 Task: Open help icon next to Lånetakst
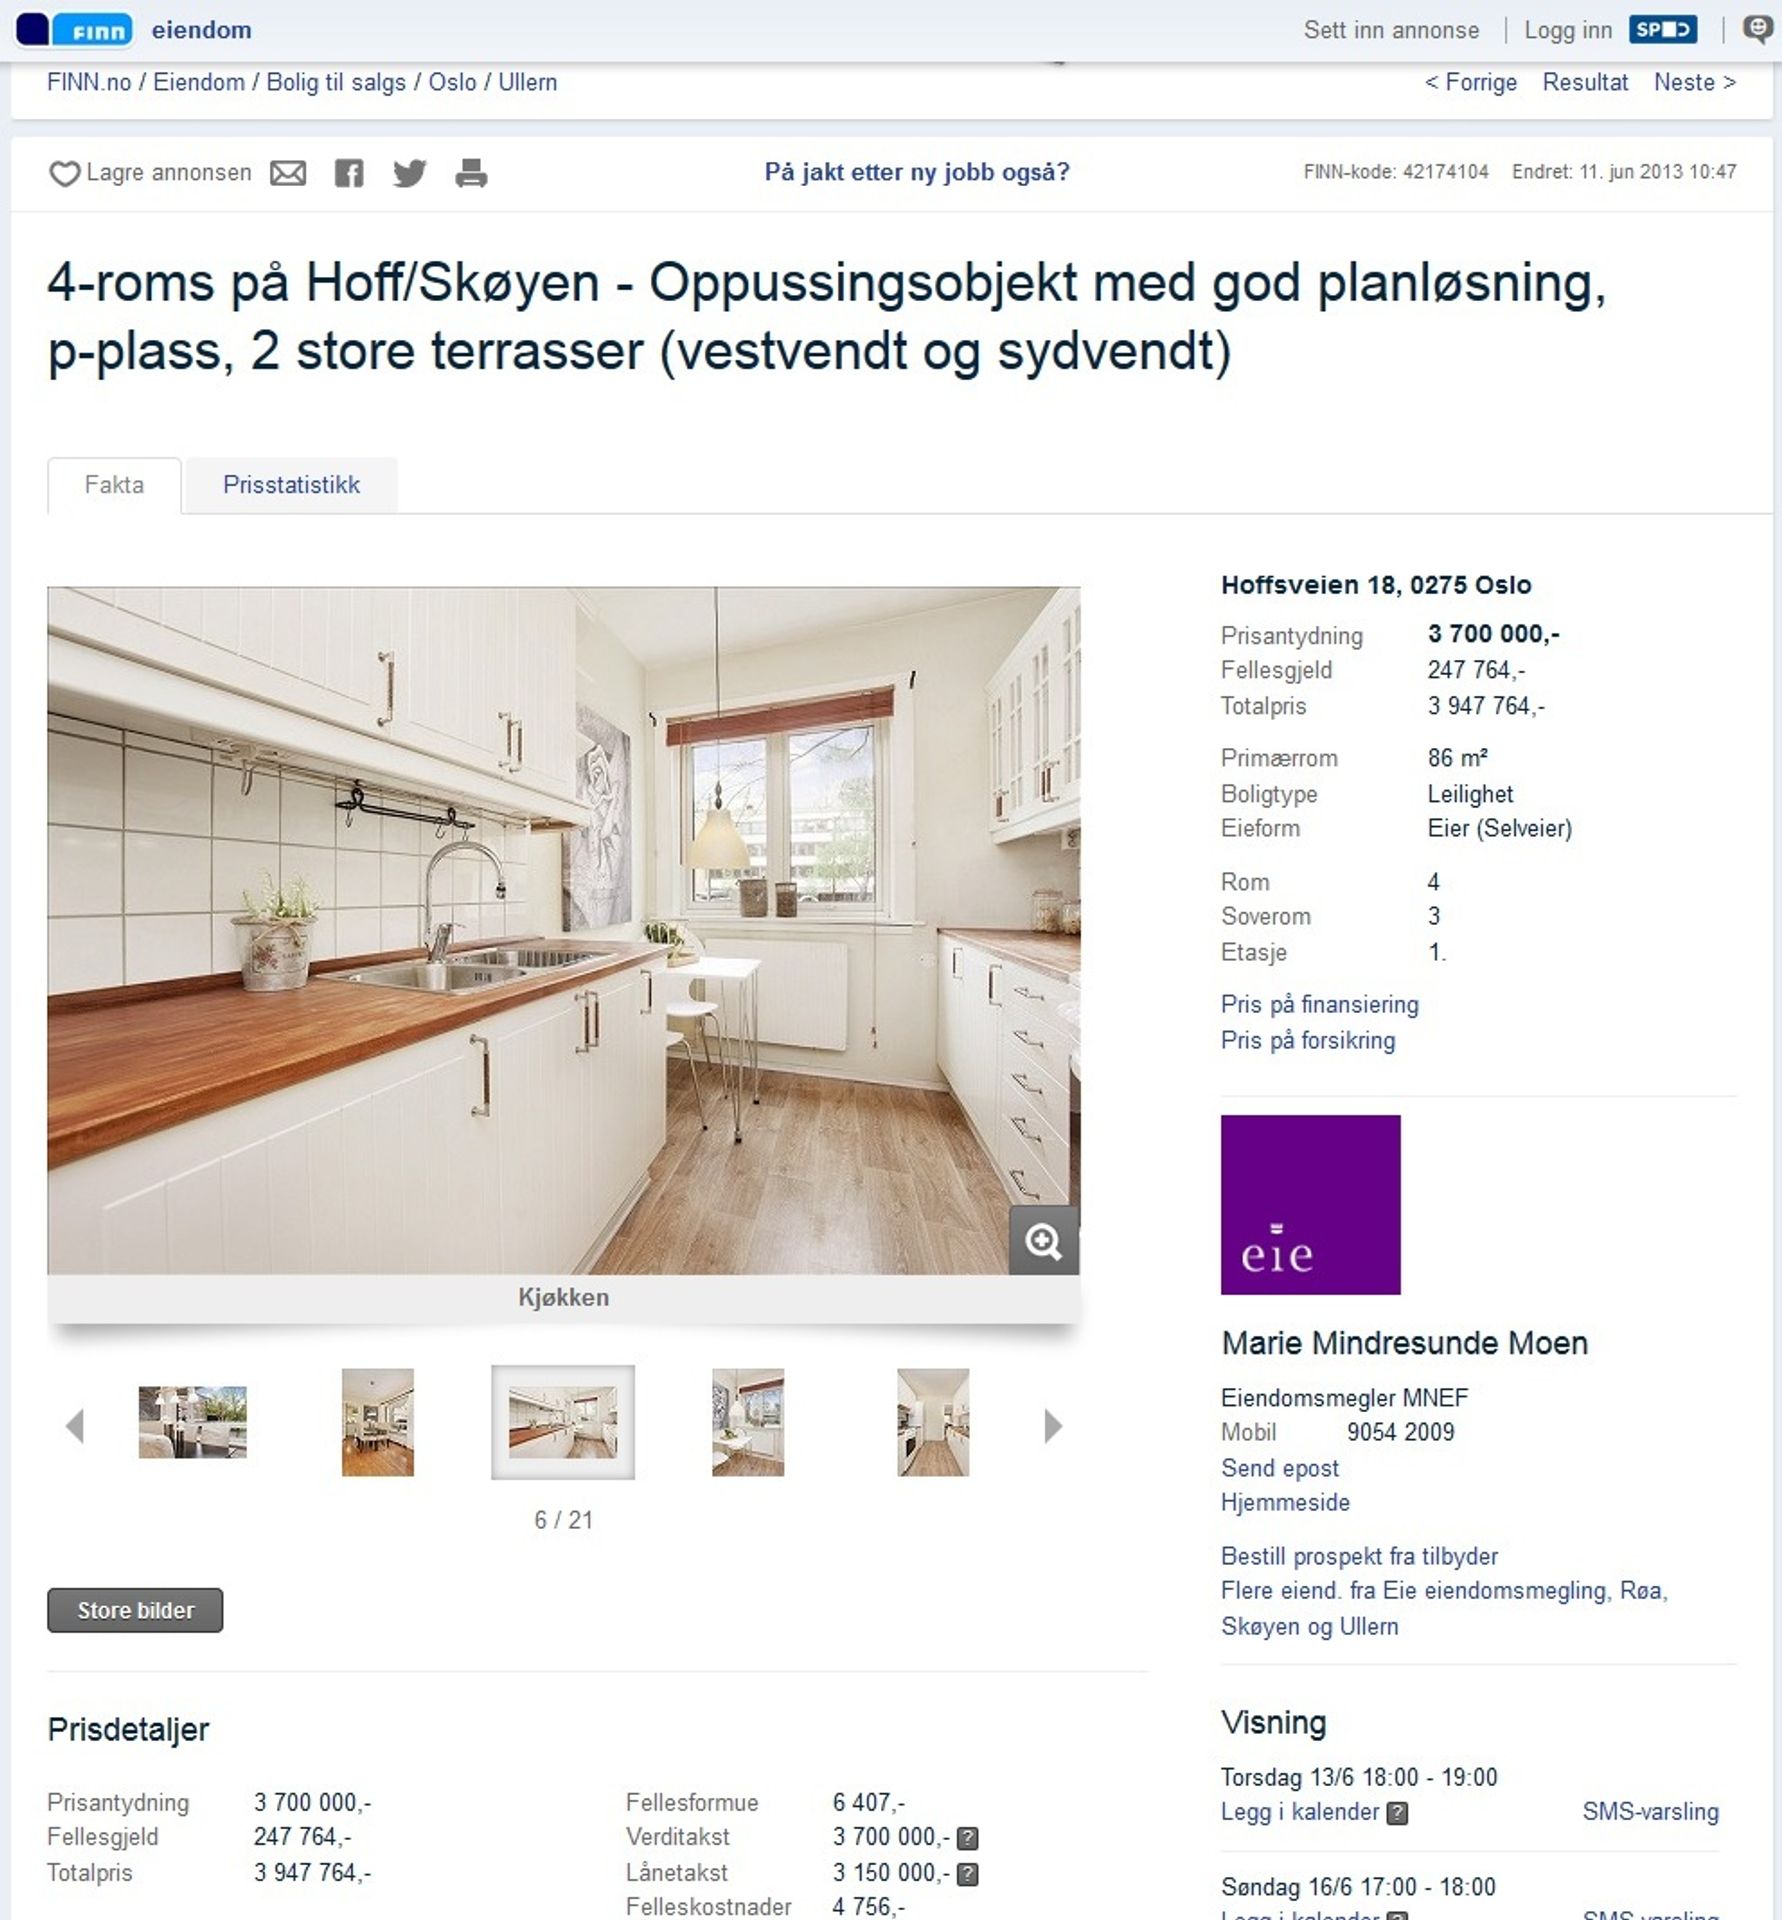(967, 1874)
